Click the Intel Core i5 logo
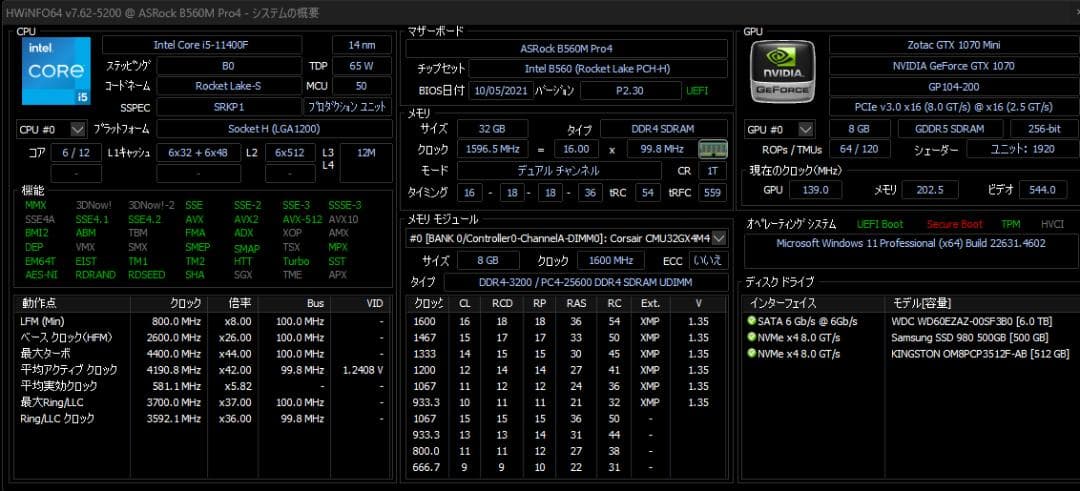Viewport: 1080px width, 491px height. pos(56,71)
